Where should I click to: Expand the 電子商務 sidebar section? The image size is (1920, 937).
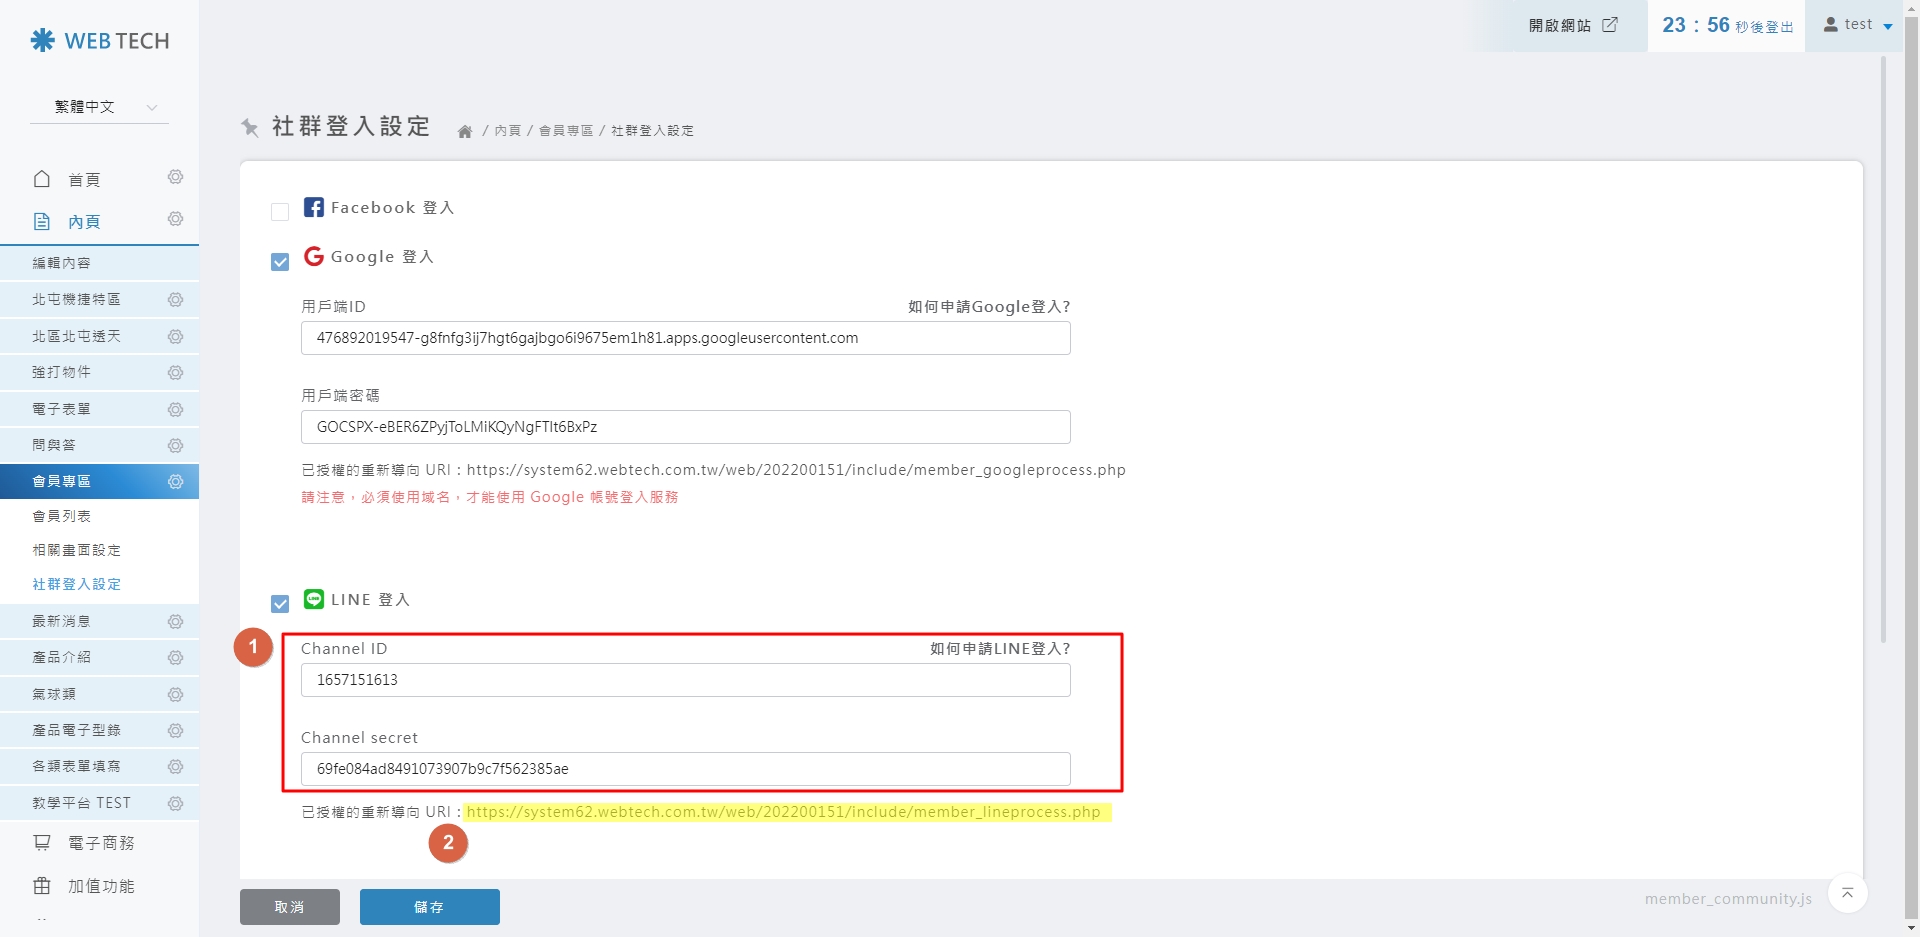click(100, 843)
